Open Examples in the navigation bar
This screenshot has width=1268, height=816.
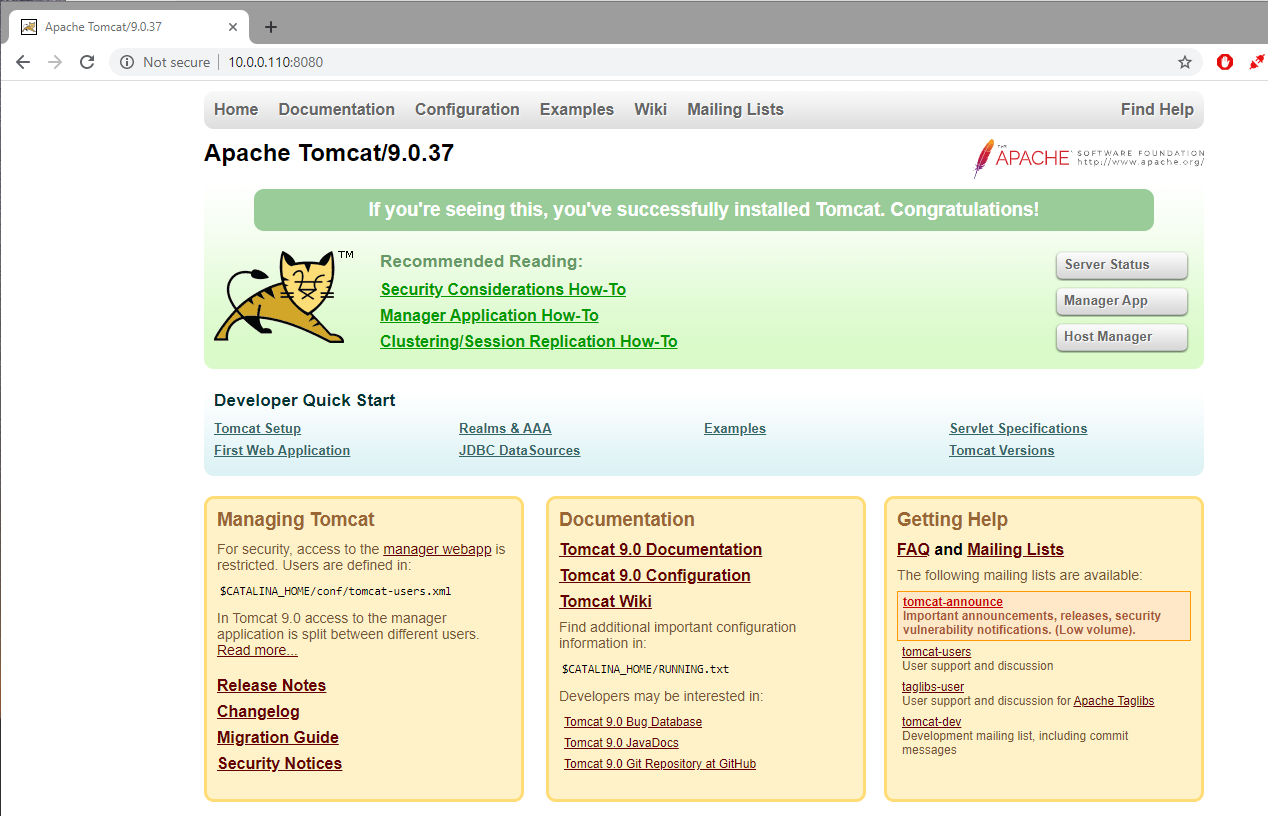pos(577,110)
